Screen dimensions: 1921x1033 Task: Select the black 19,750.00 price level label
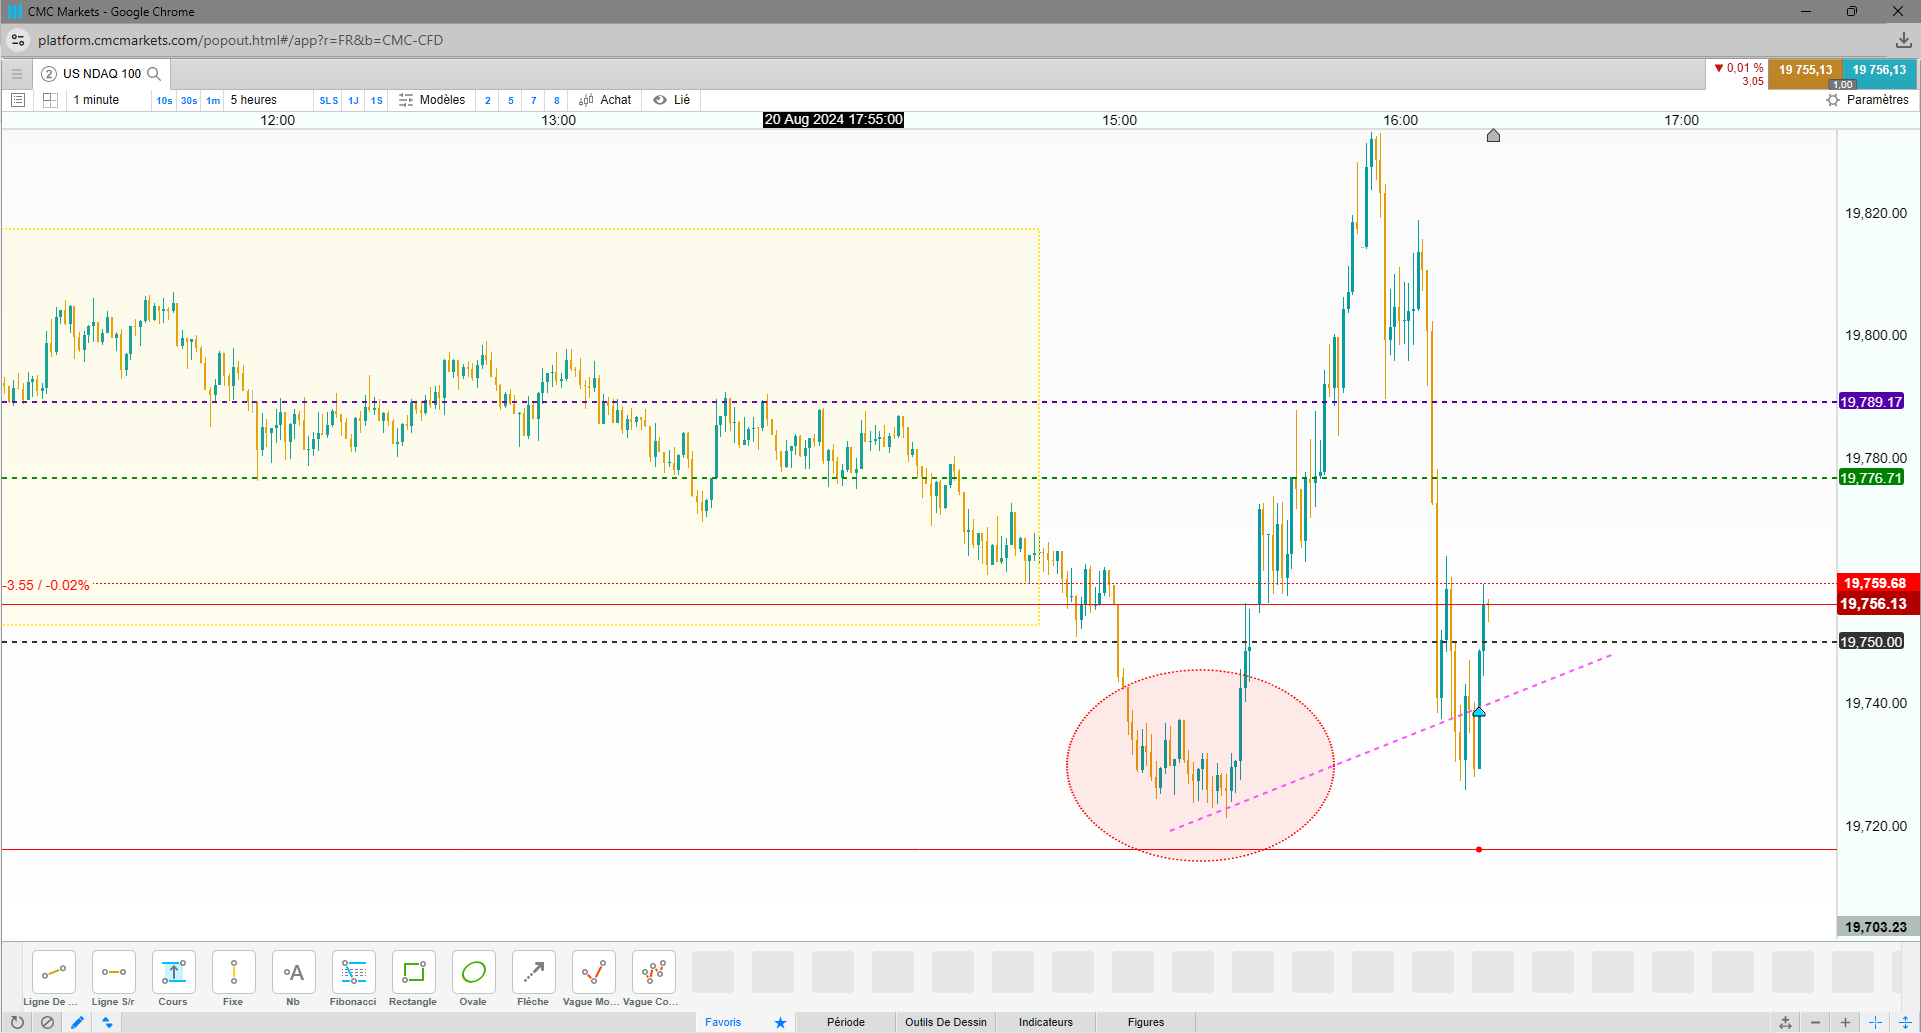1872,642
